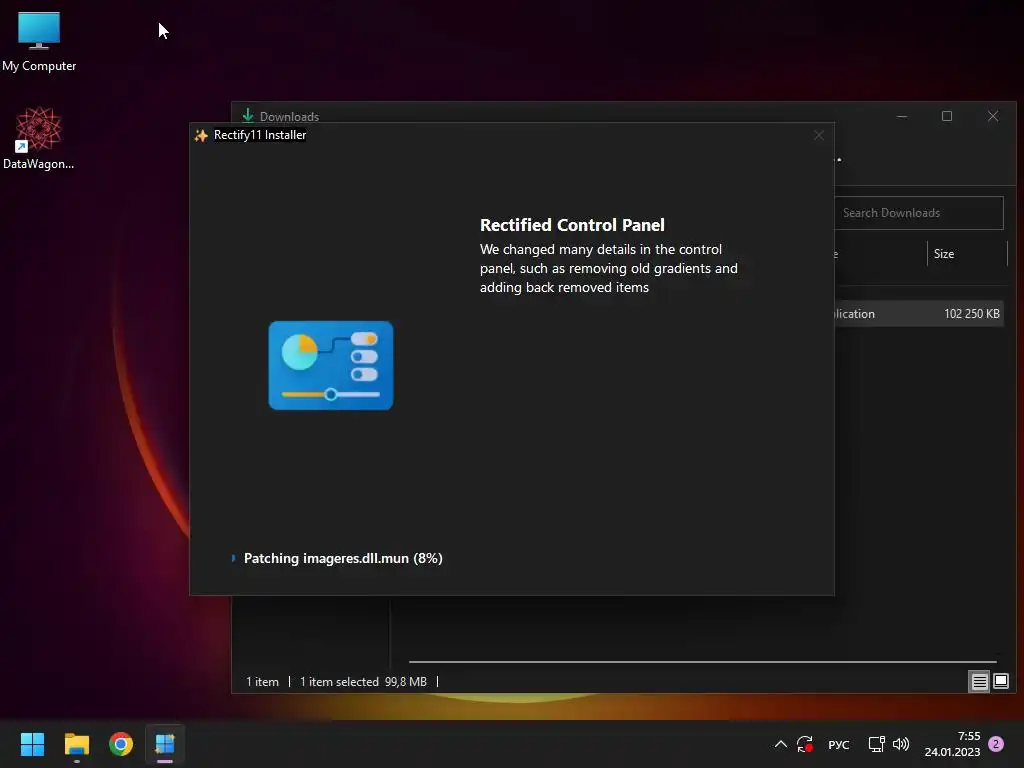Viewport: 1024px width, 768px height.
Task: Minimize the Downloads window
Action: tap(902, 116)
